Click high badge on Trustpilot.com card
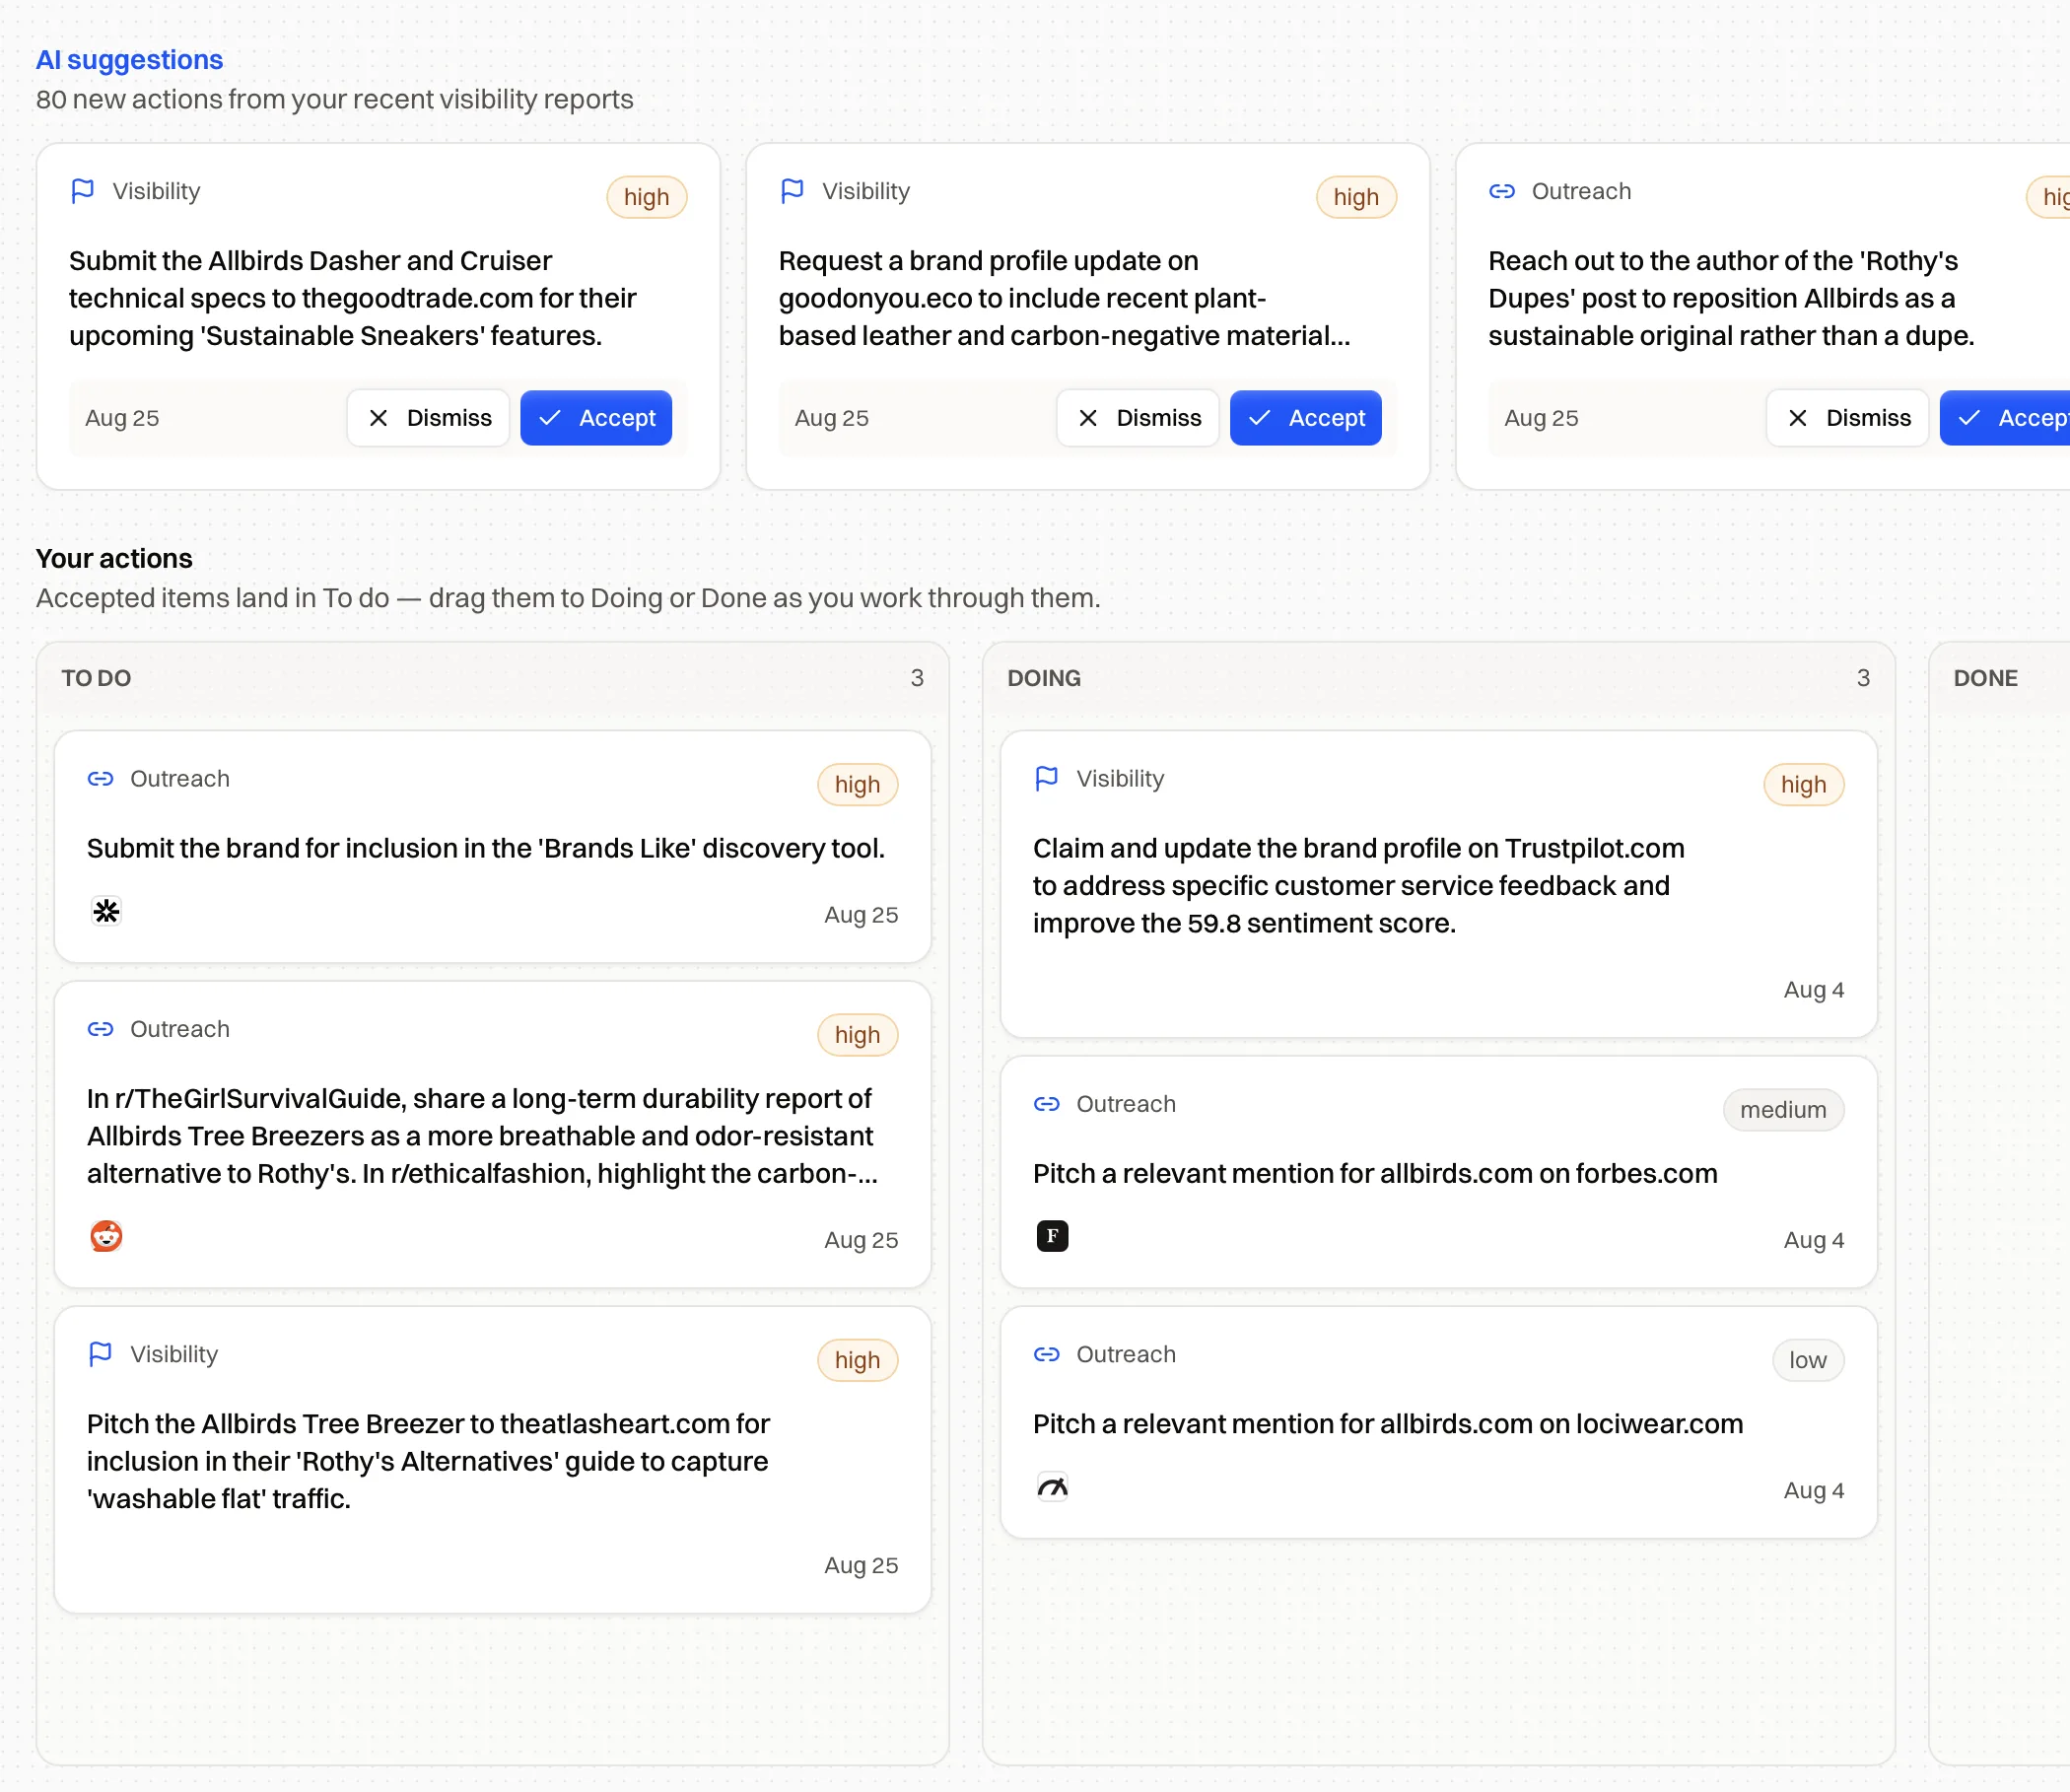 (1804, 785)
